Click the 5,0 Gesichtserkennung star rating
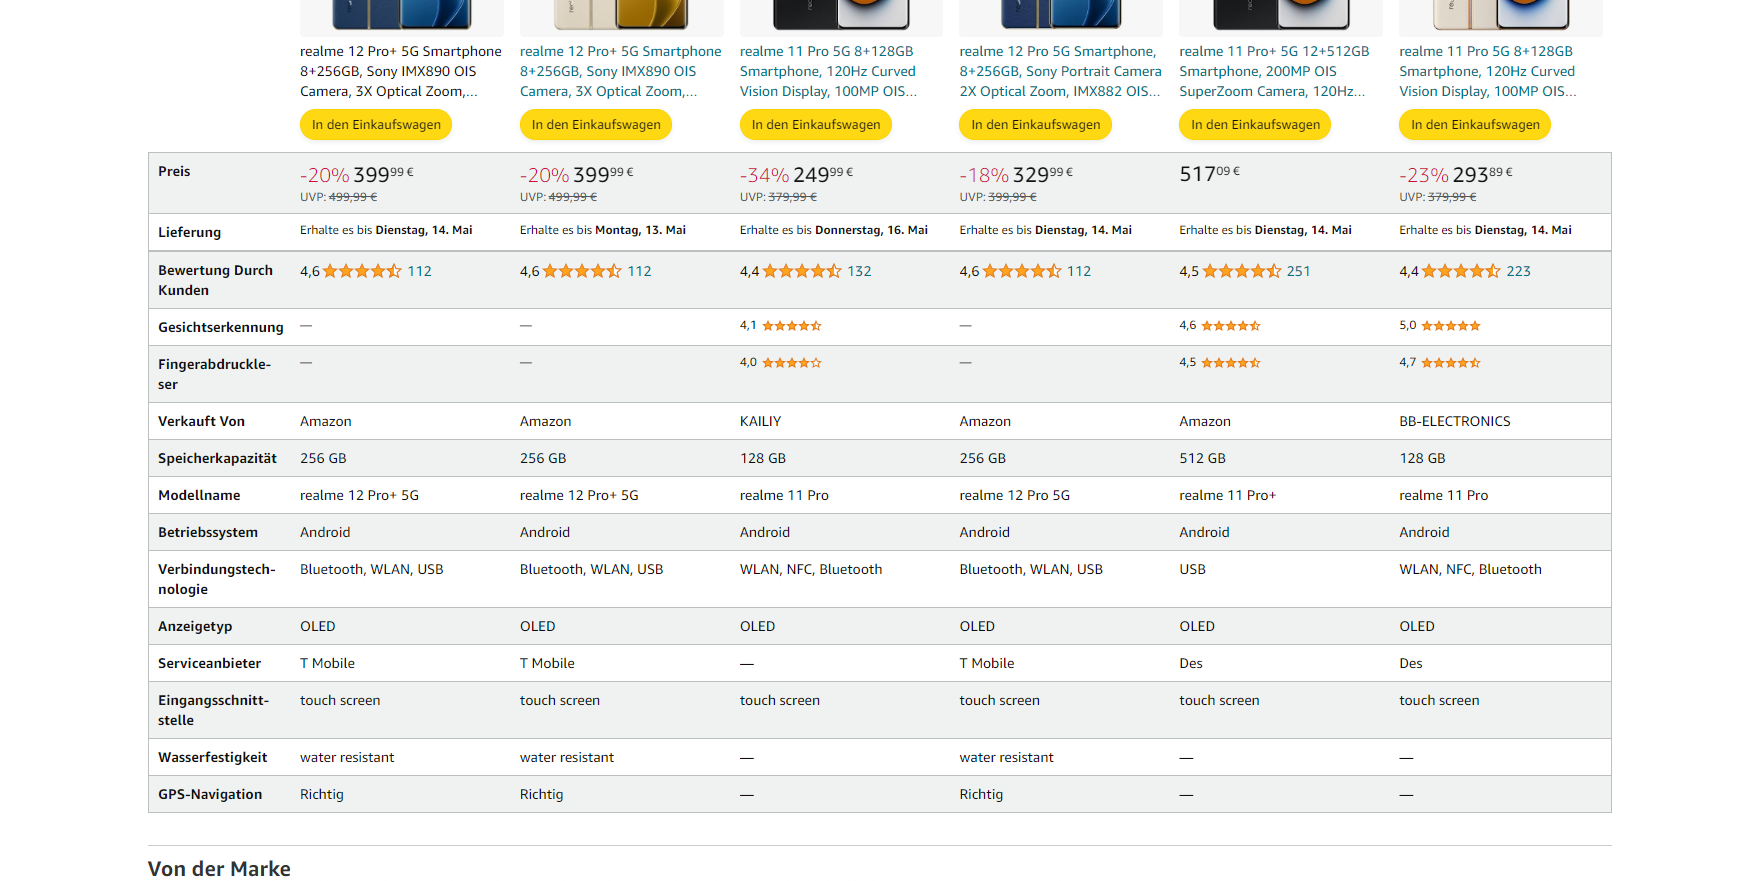The height and width of the screenshot is (881, 1749). [x=1451, y=326]
